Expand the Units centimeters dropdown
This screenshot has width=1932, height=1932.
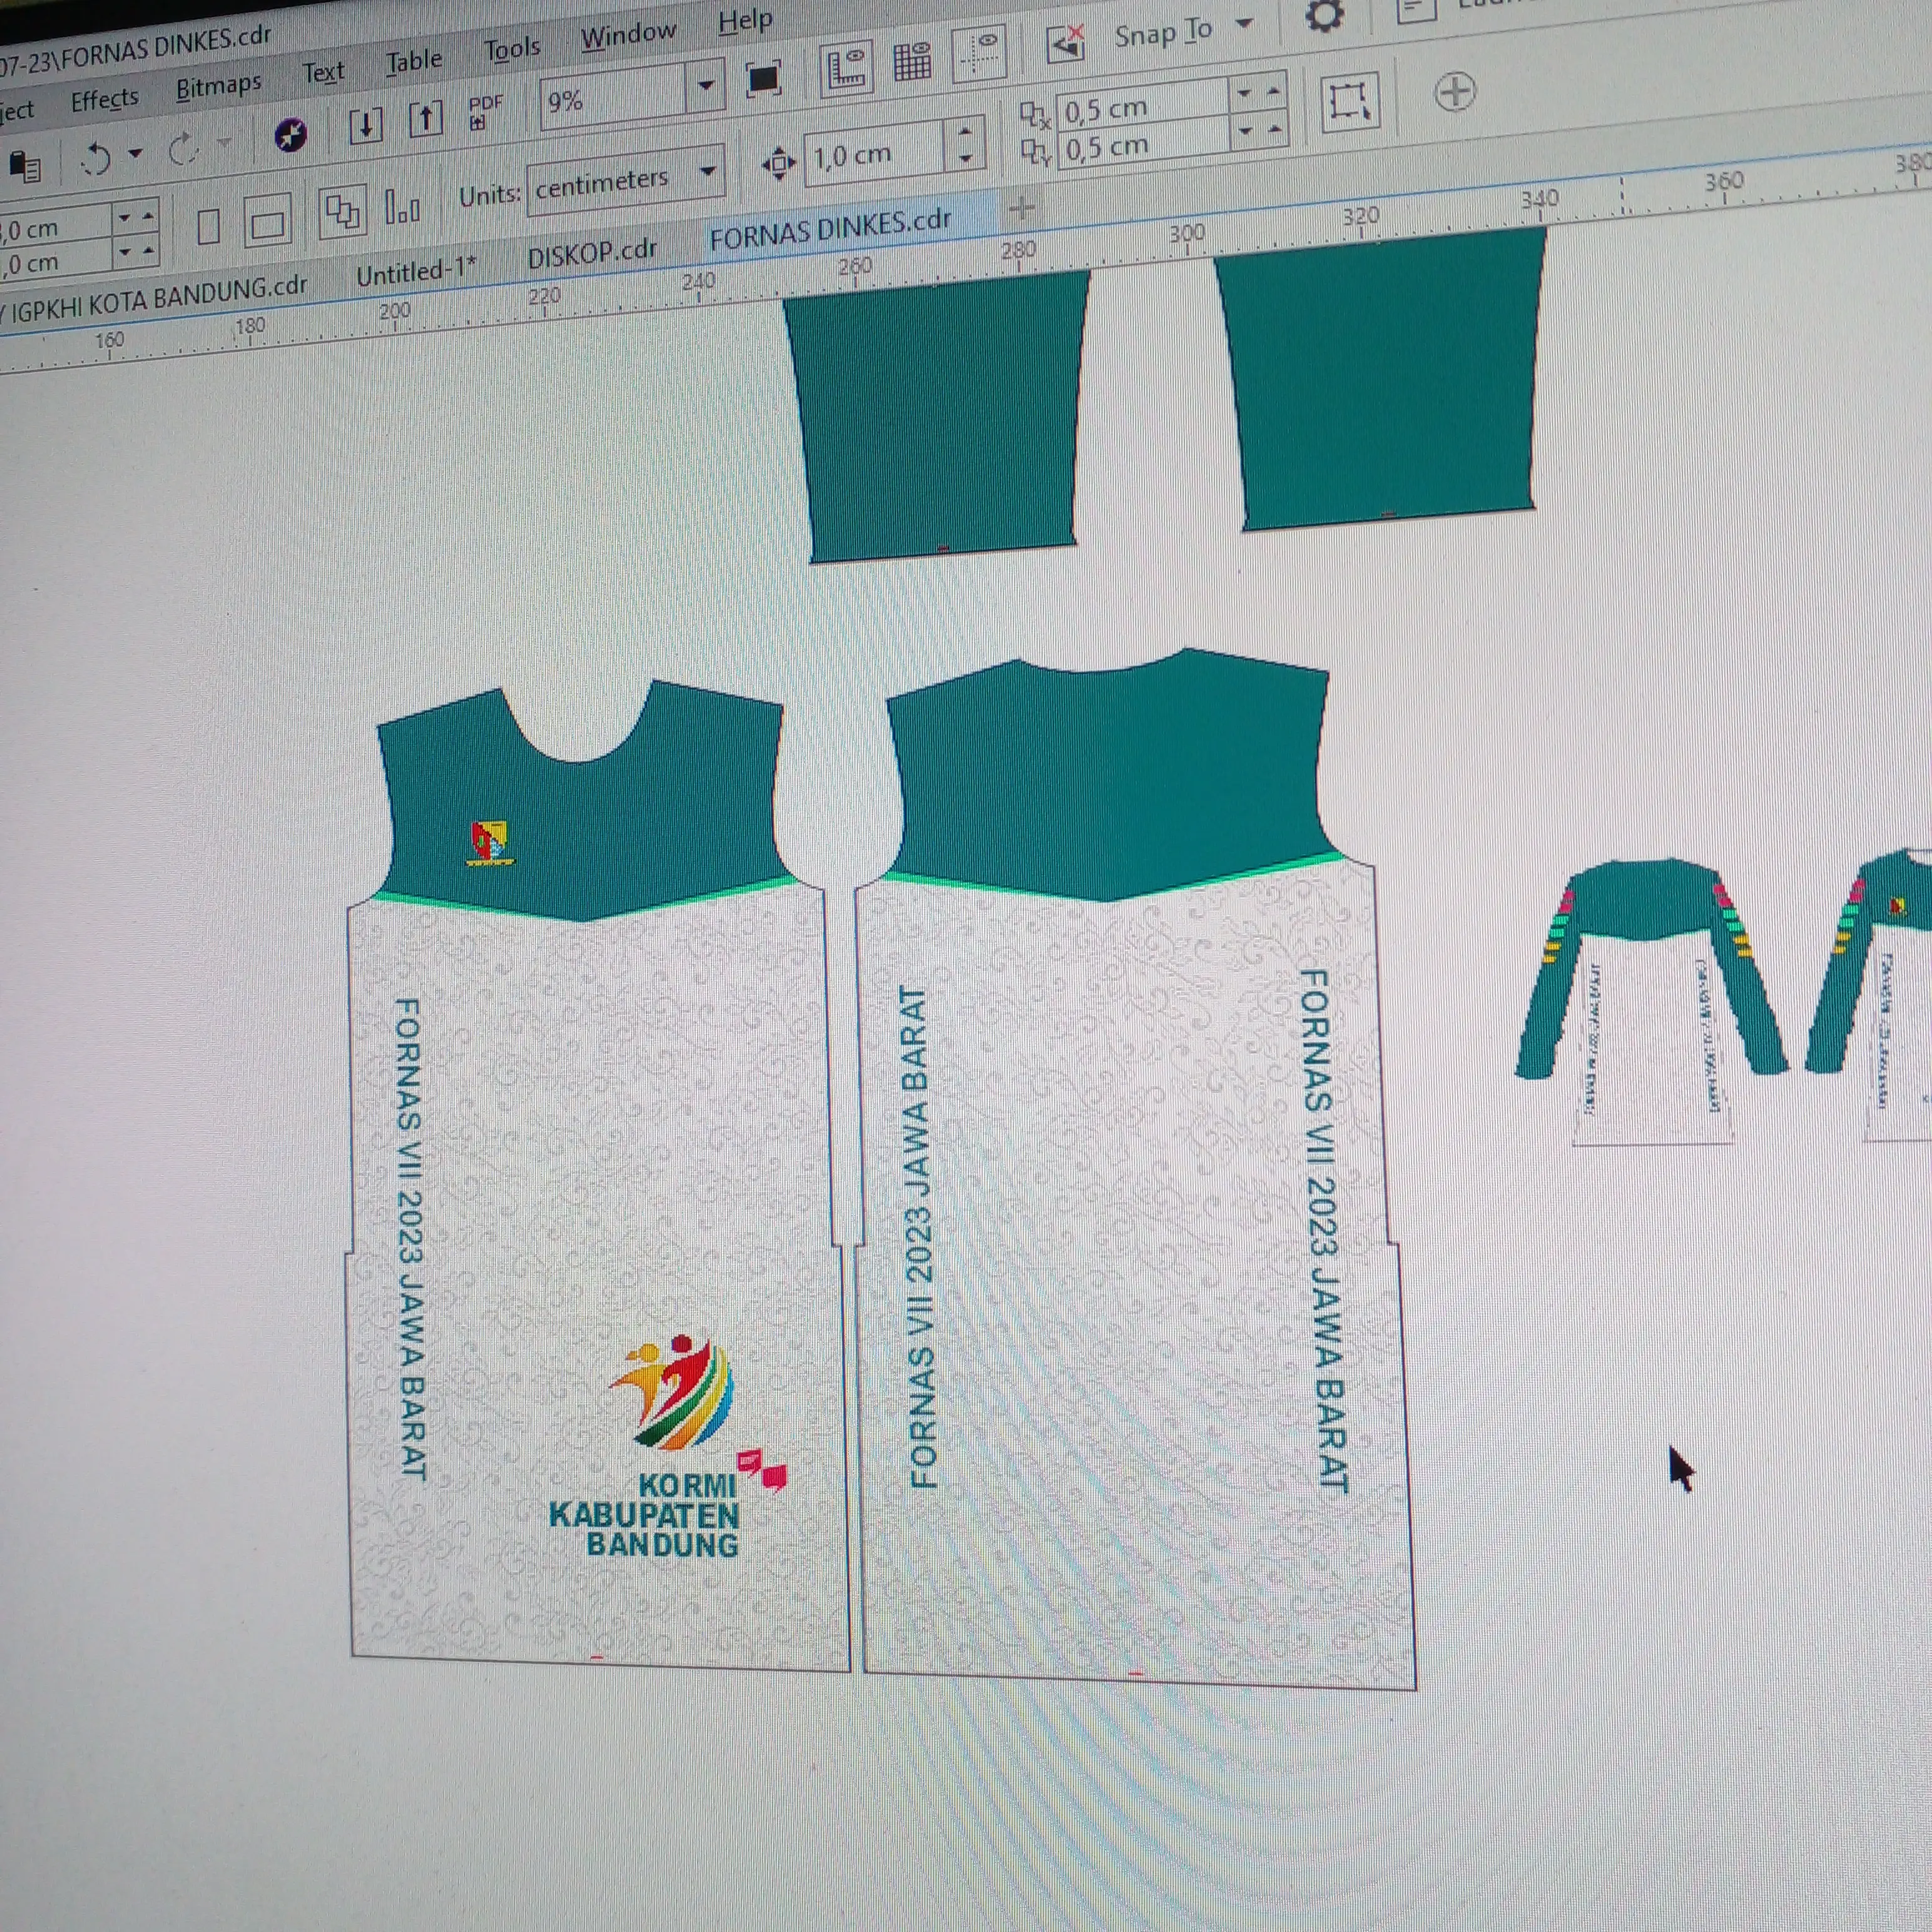tap(708, 171)
